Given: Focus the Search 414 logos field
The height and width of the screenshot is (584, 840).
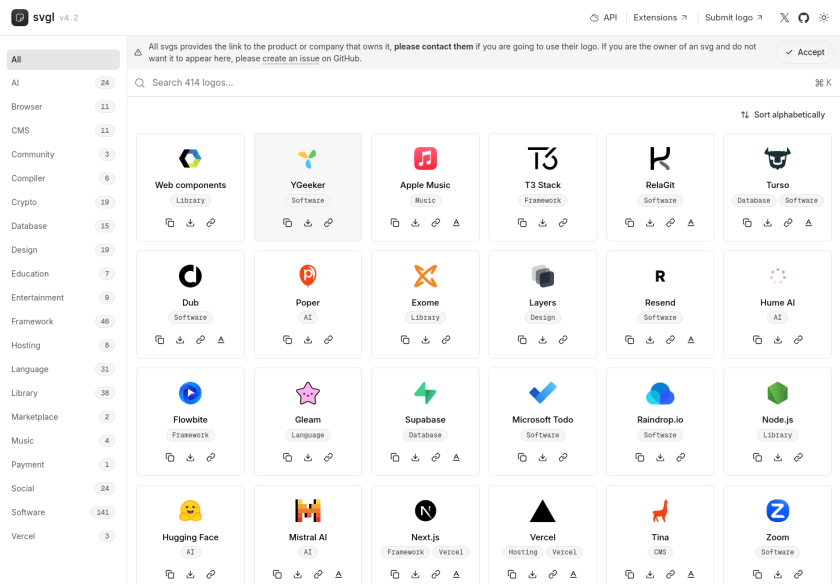Looking at the screenshot, I should point(482,83).
